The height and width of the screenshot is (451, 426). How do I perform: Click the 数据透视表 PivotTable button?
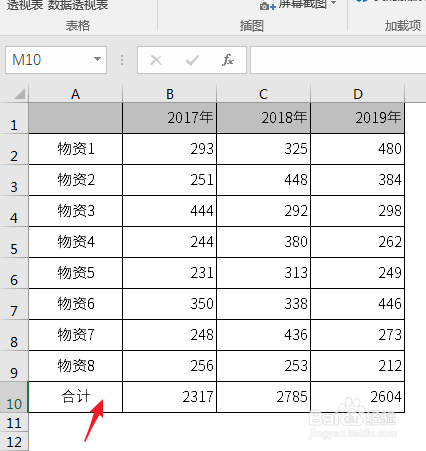(x=78, y=5)
